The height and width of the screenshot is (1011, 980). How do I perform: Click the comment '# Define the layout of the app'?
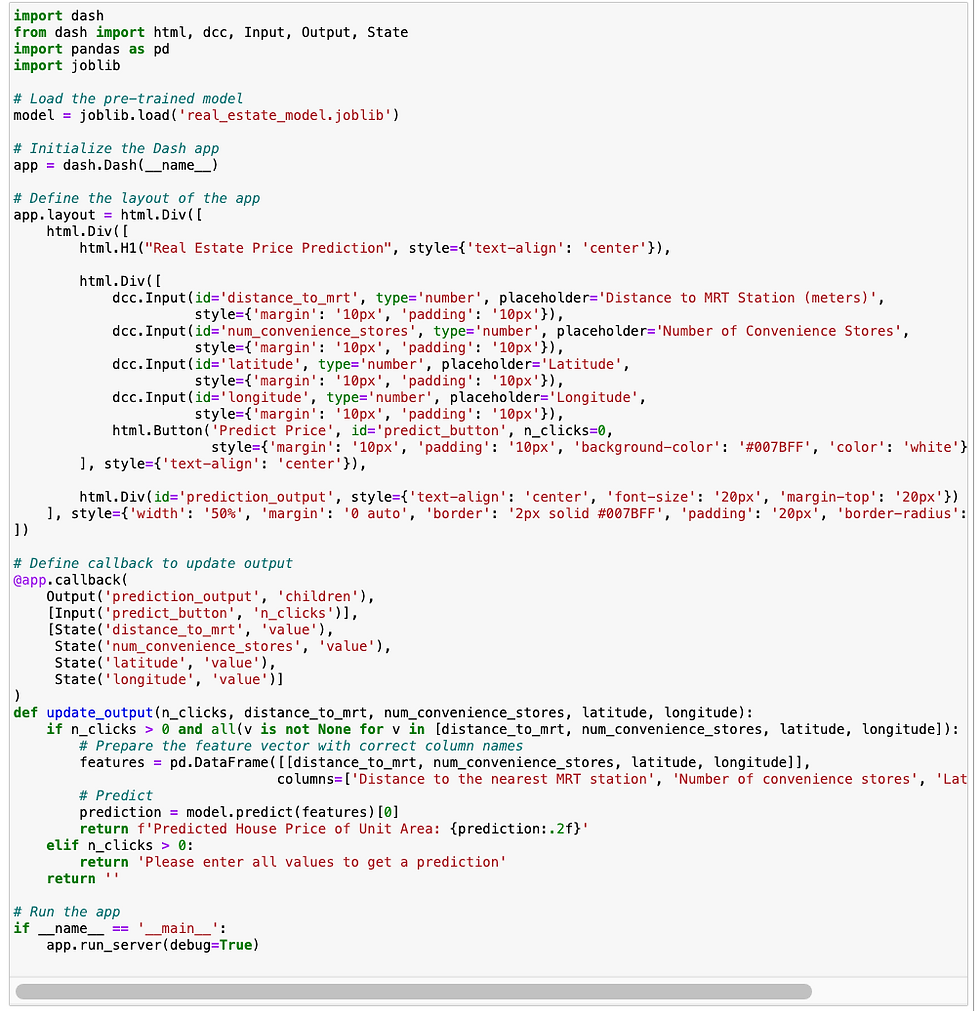[x=137, y=198]
